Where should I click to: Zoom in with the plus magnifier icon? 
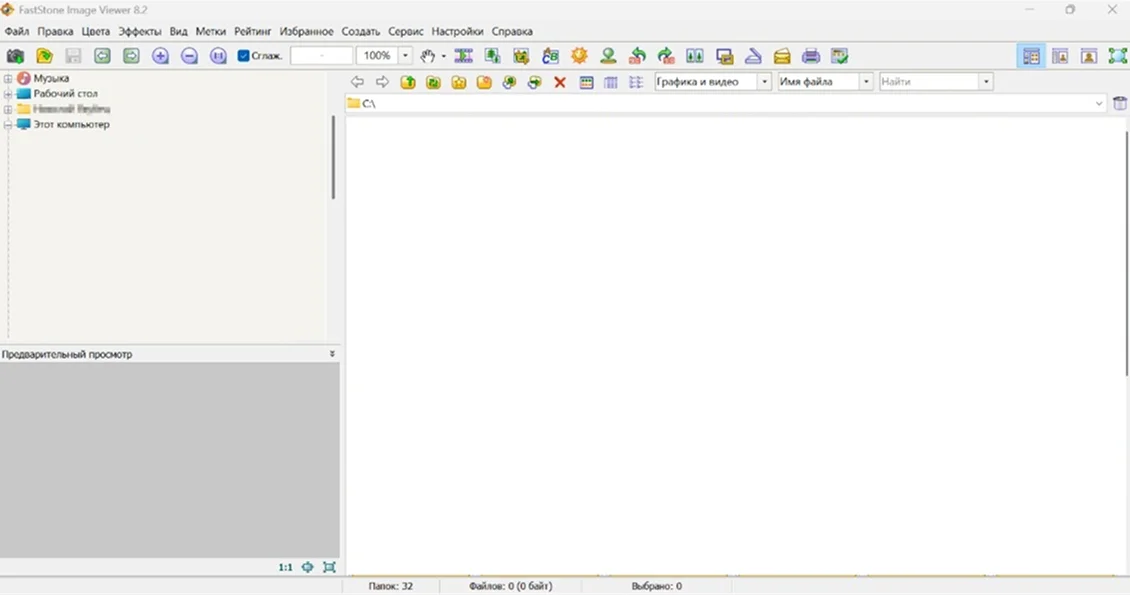coord(160,55)
